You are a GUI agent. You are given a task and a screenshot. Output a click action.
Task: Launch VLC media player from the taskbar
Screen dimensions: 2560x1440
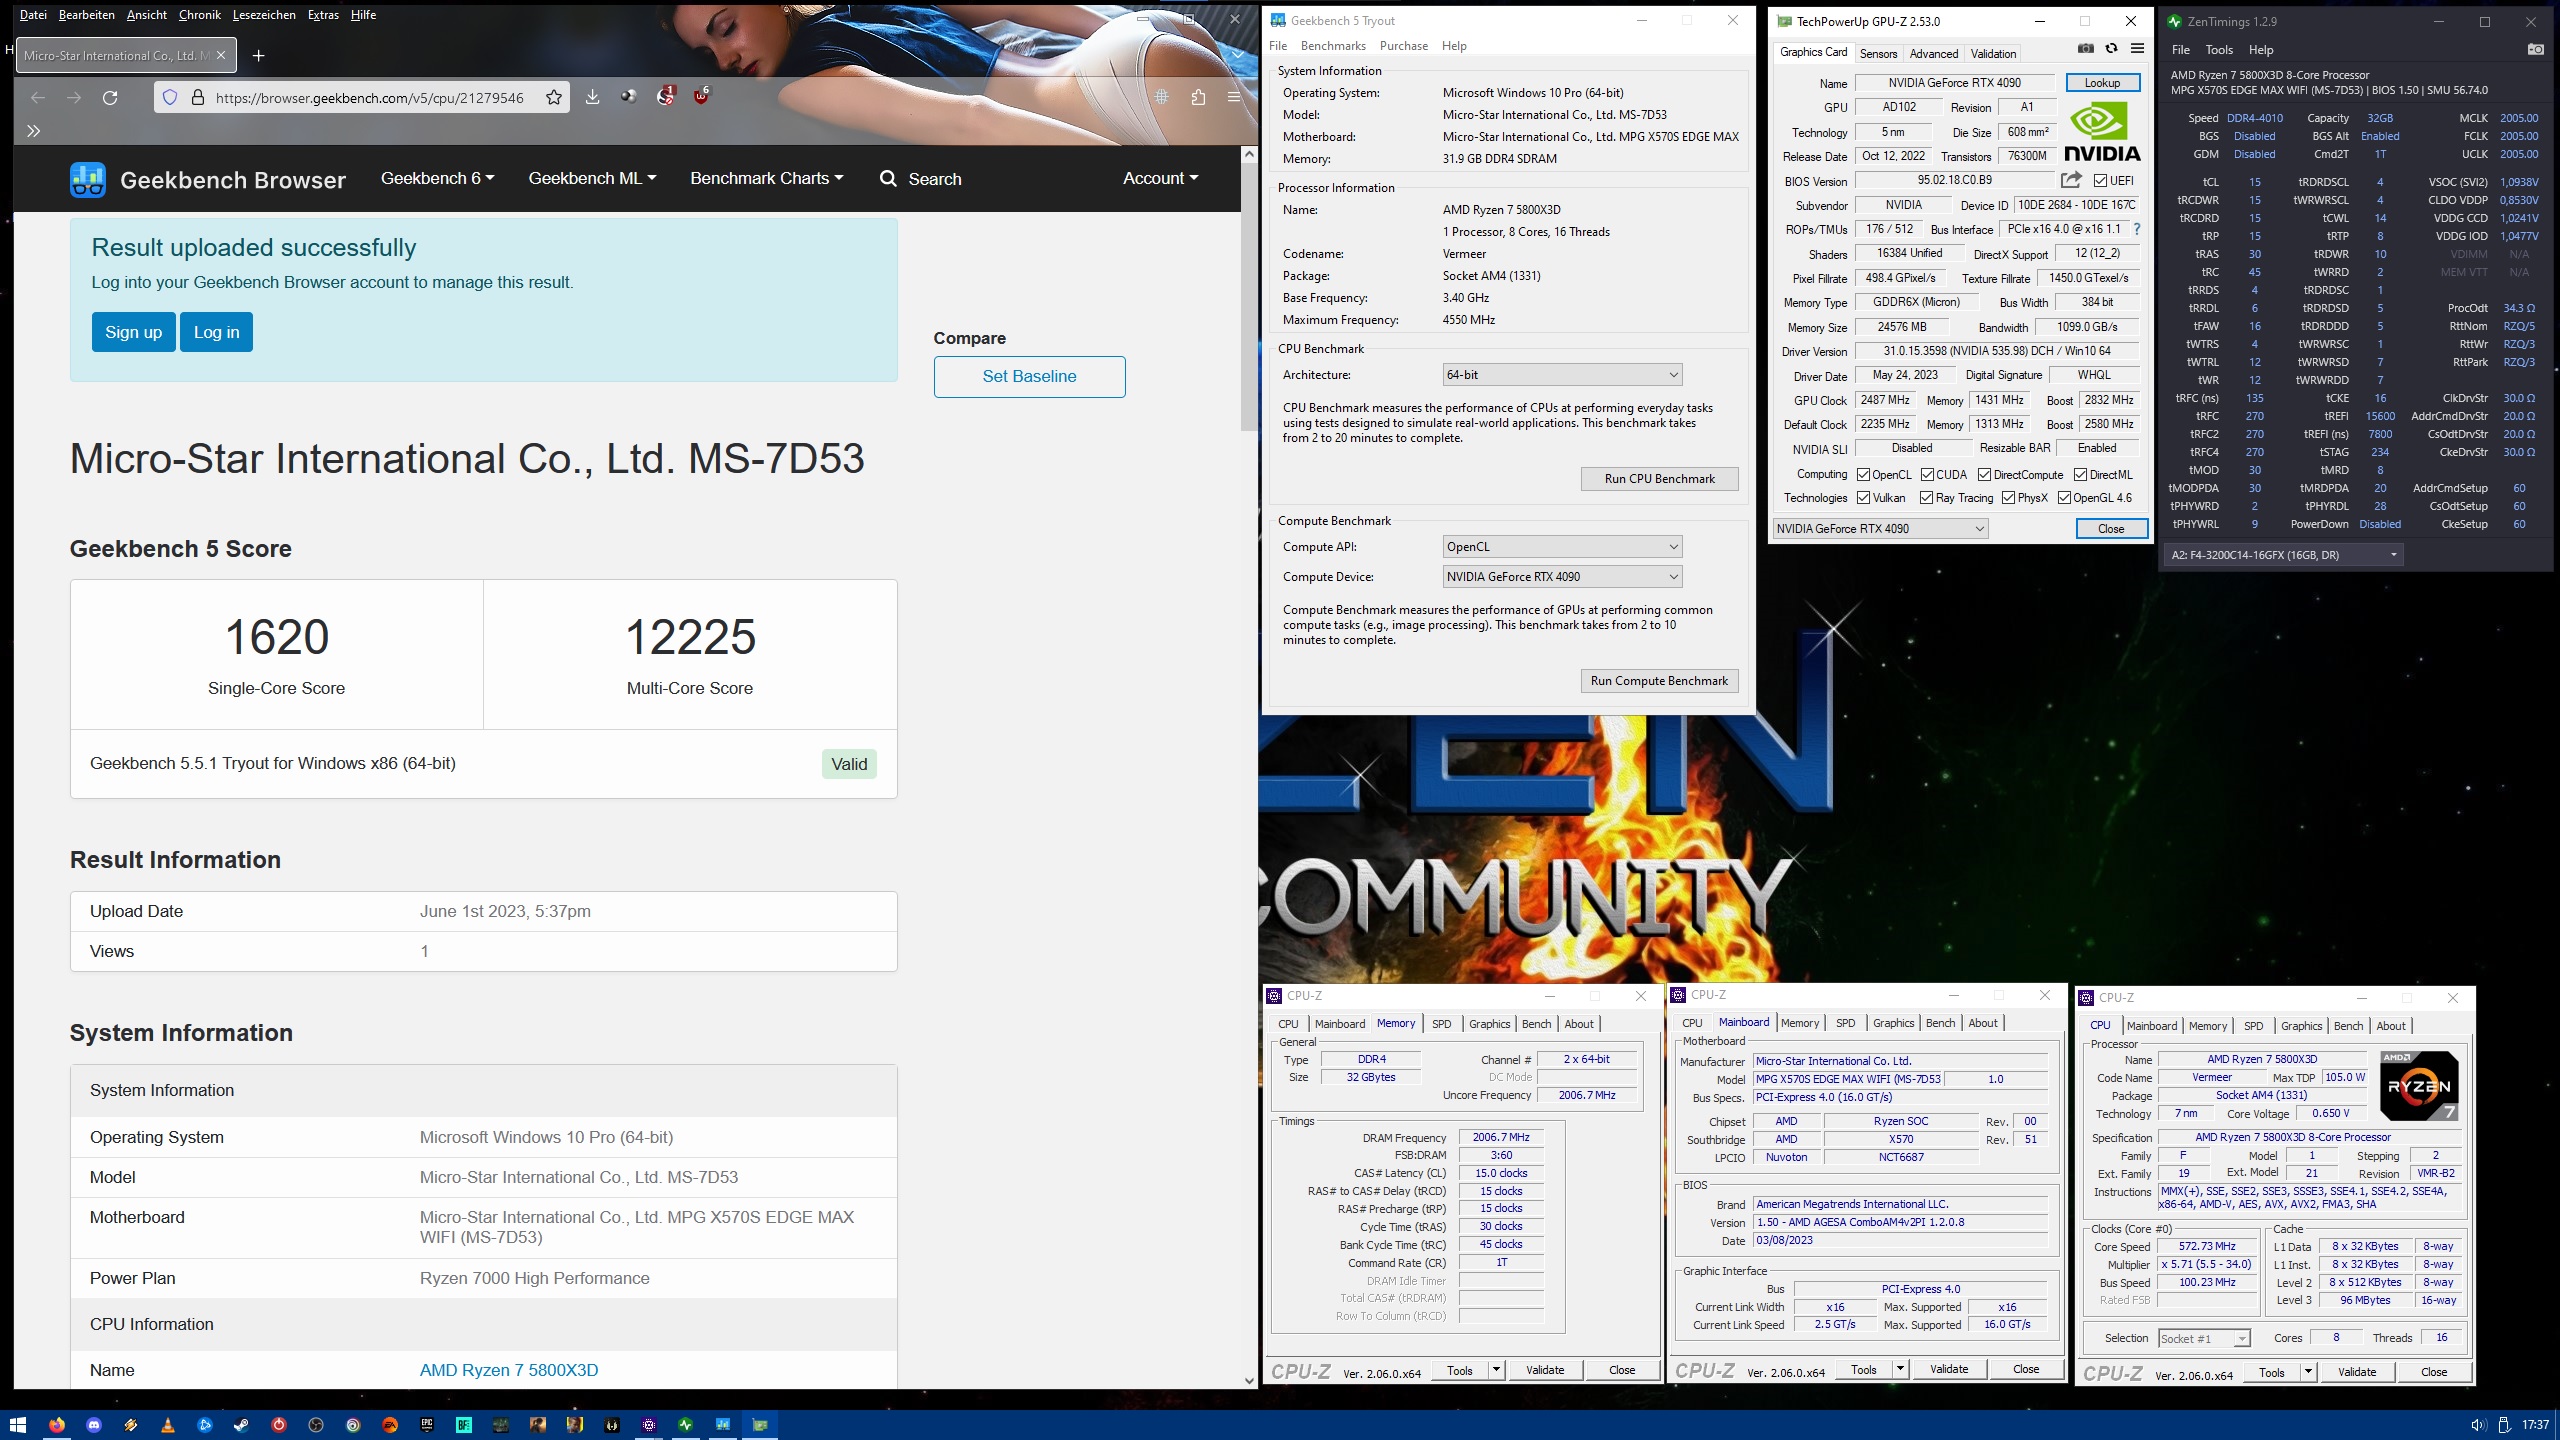click(x=168, y=1425)
